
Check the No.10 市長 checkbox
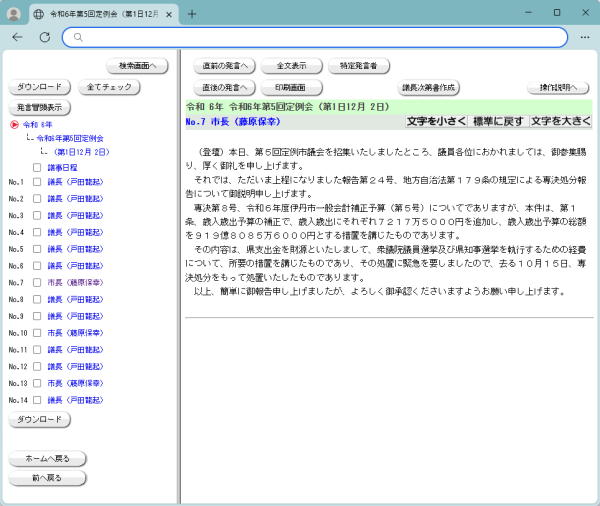37,333
